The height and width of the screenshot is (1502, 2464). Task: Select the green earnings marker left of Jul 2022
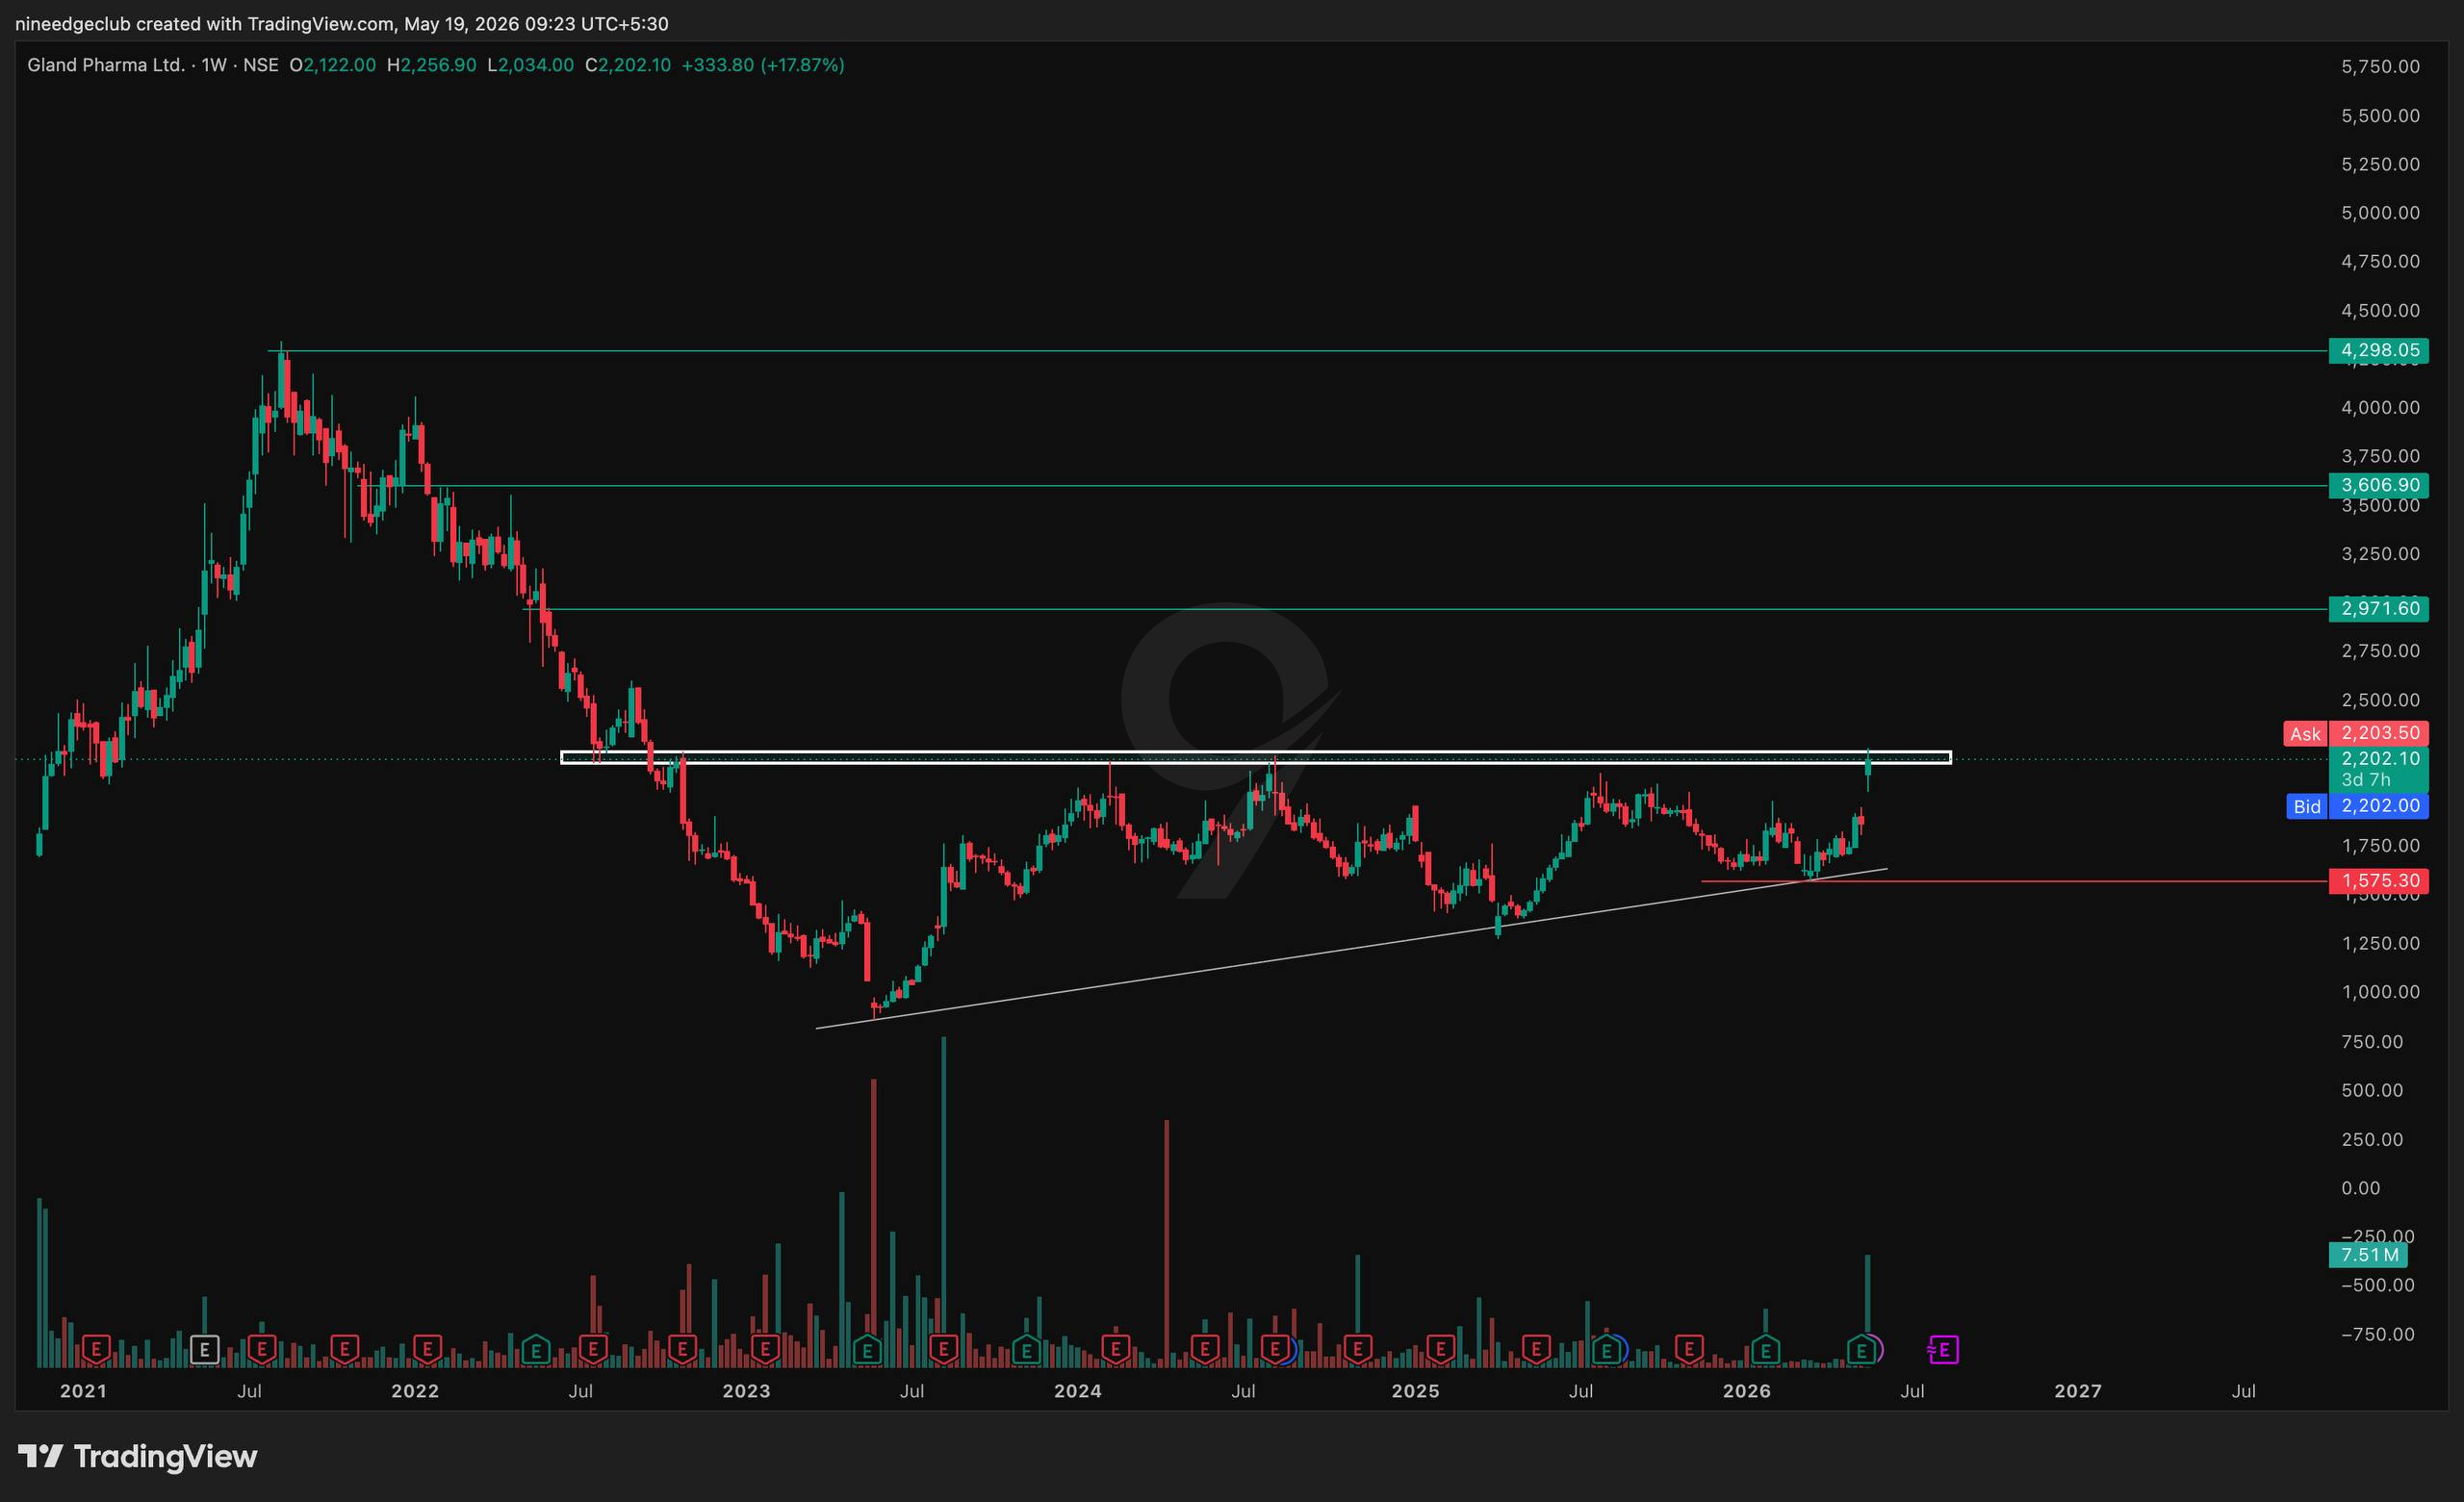[x=536, y=1350]
